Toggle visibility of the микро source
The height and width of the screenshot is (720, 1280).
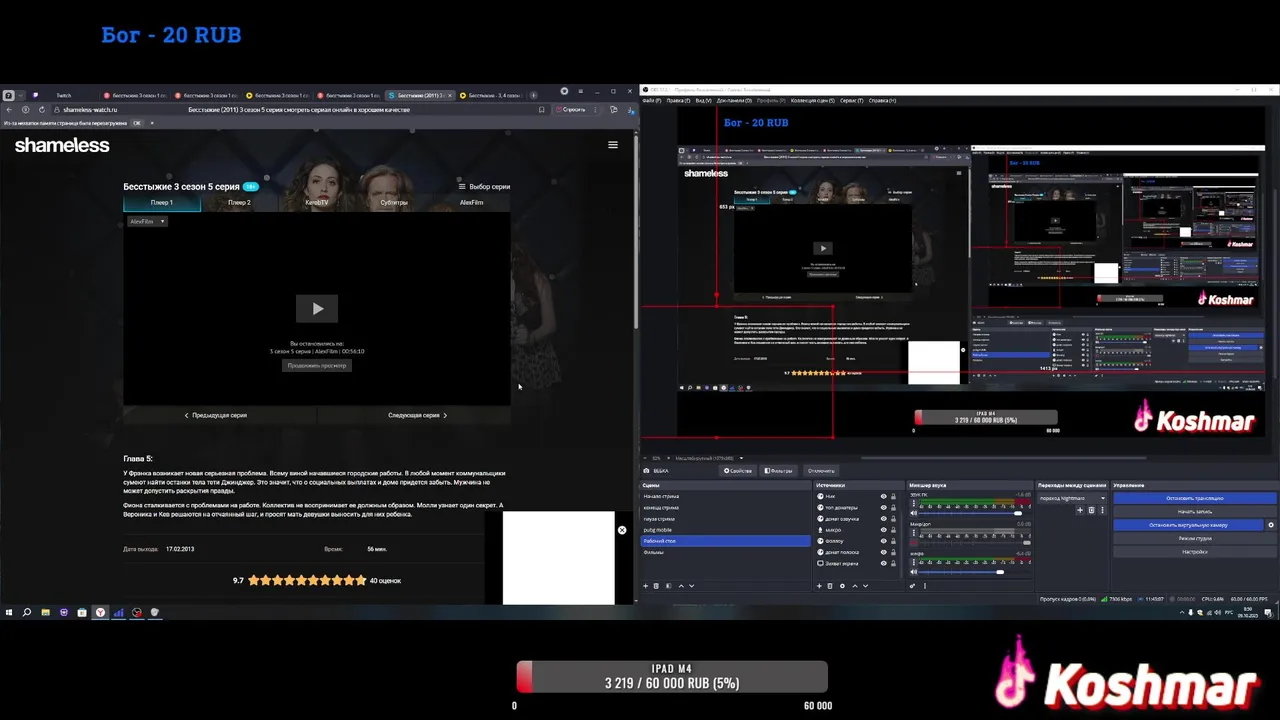883,530
